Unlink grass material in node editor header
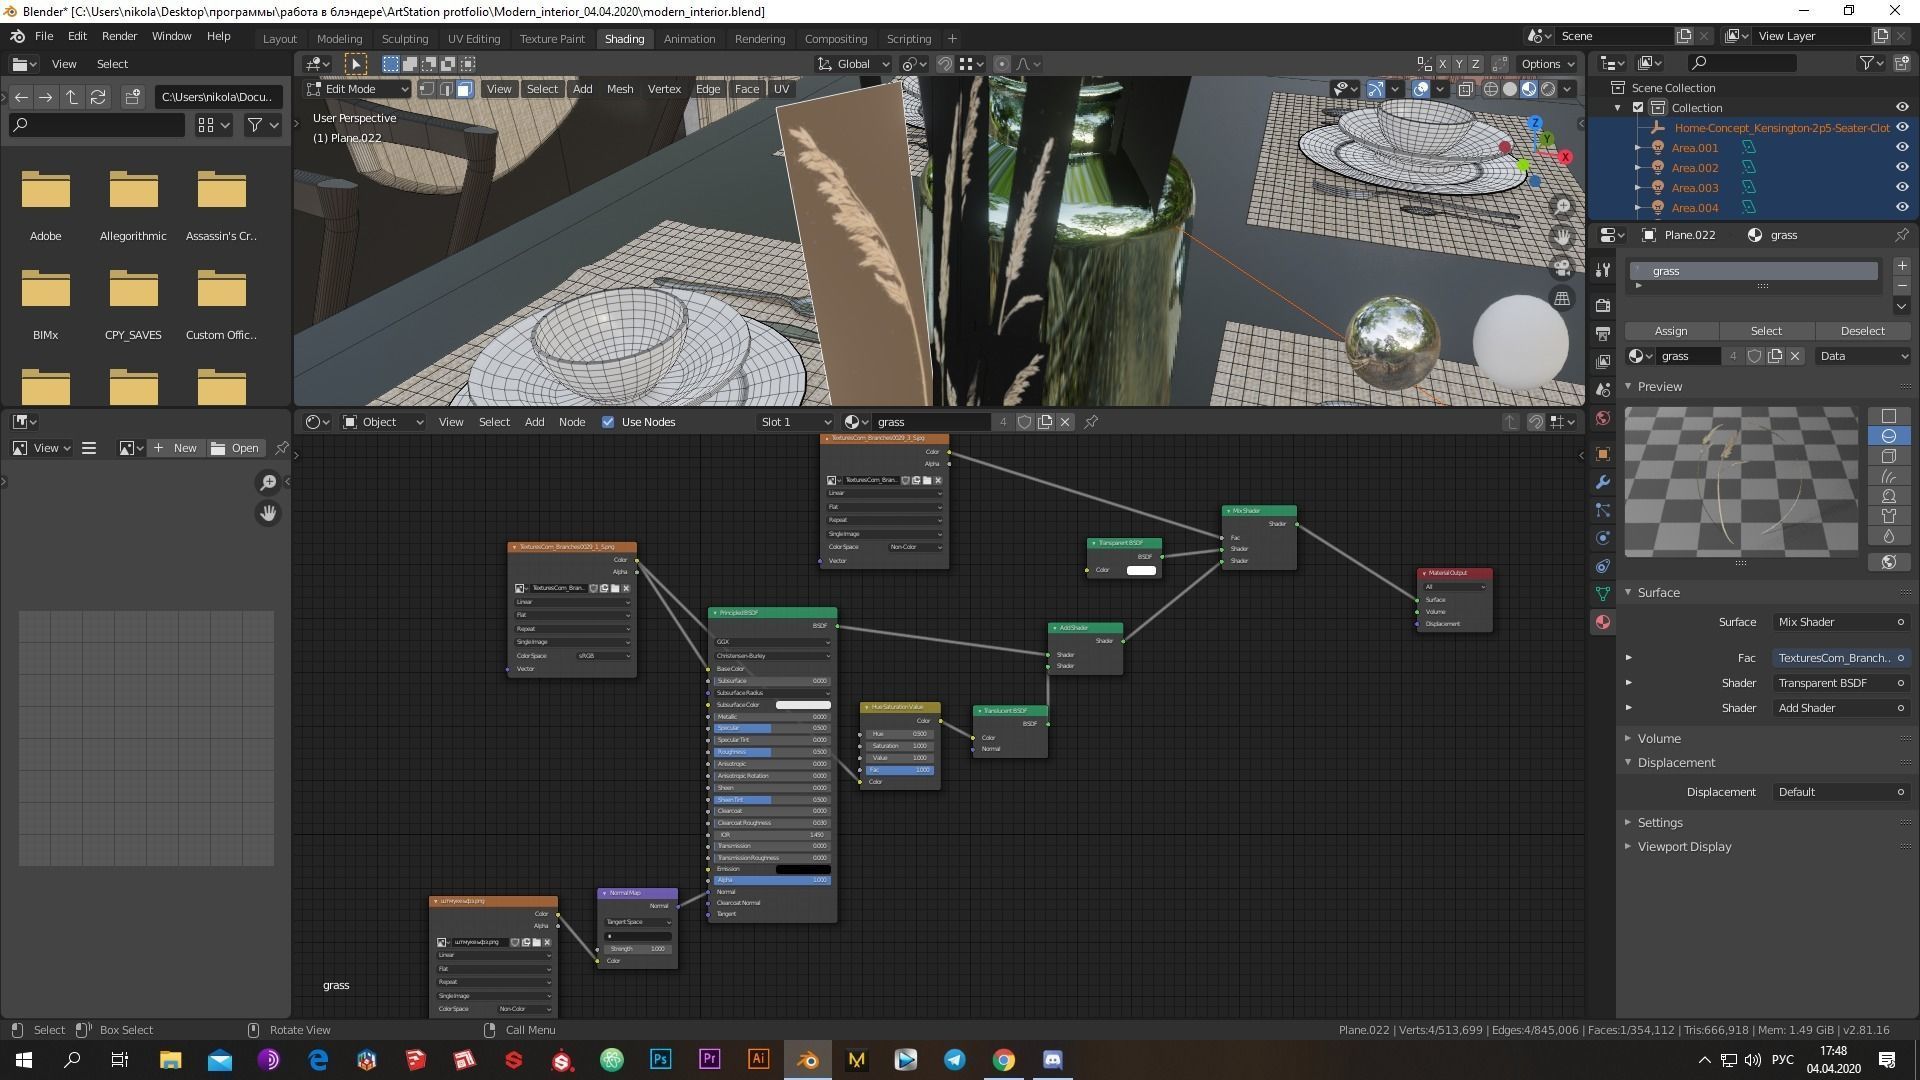This screenshot has height=1080, width=1920. point(1065,422)
